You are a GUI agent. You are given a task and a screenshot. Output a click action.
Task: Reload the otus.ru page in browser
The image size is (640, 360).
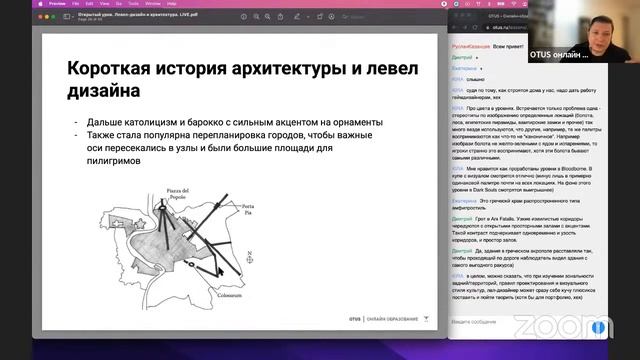tap(475, 27)
